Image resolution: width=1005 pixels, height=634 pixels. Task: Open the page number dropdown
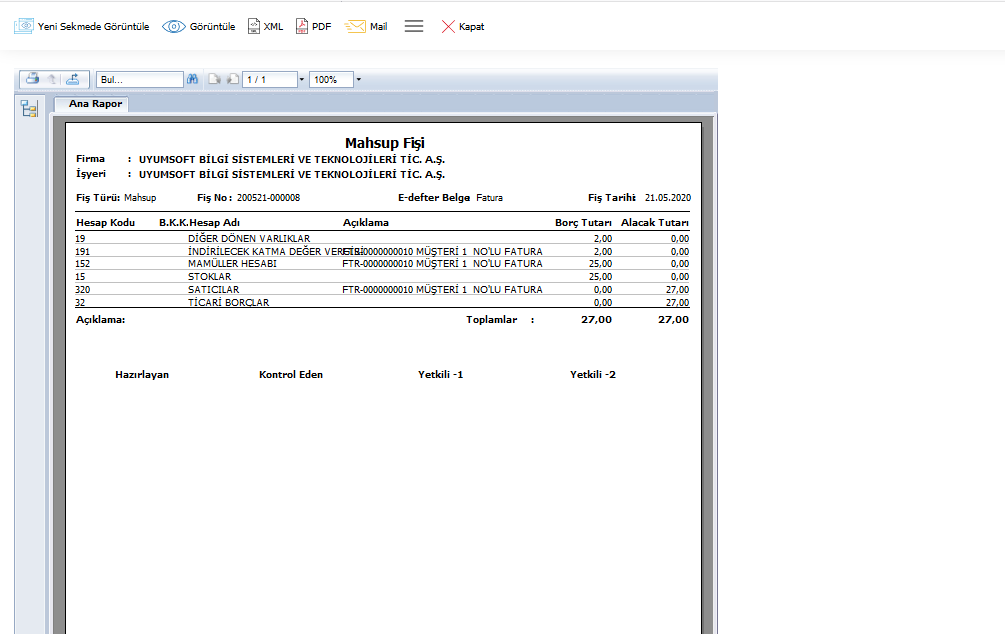point(301,79)
